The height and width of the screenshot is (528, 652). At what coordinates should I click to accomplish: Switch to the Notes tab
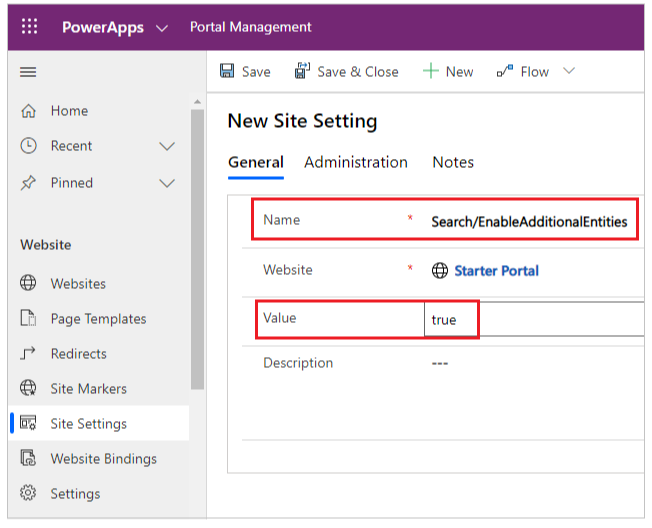pos(453,162)
